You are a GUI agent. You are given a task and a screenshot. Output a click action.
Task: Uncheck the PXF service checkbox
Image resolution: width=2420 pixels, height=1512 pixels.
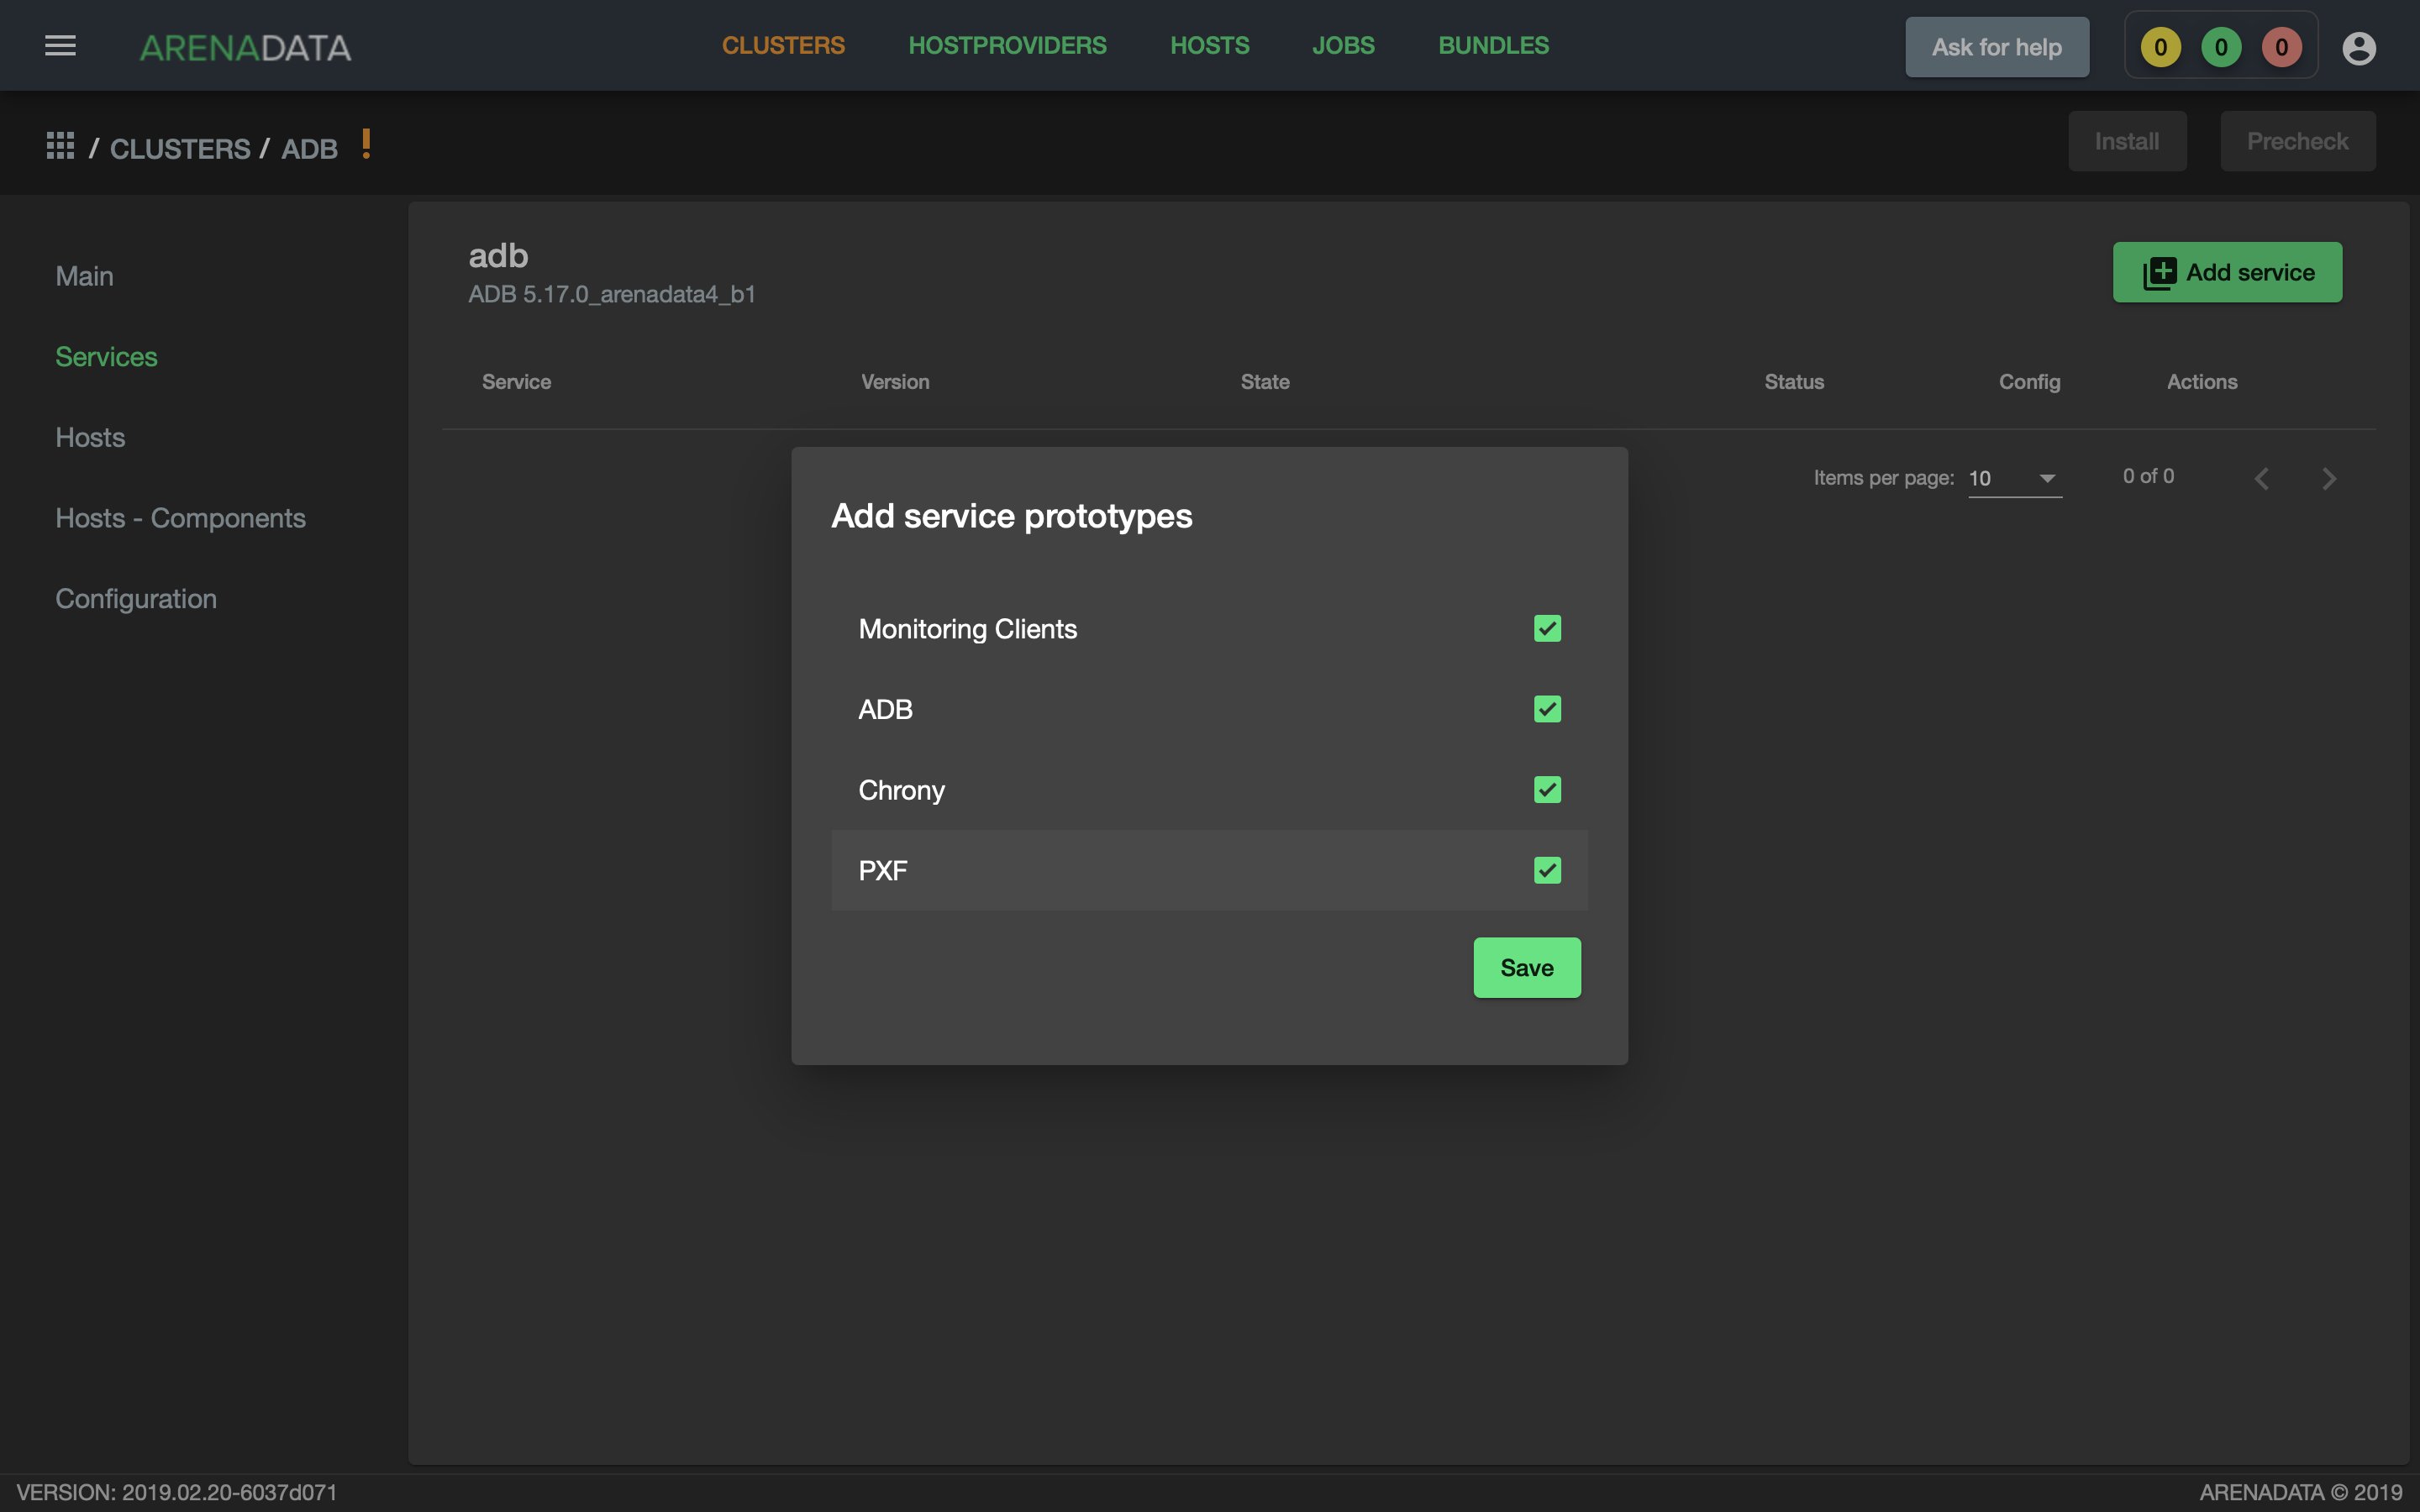tap(1547, 870)
